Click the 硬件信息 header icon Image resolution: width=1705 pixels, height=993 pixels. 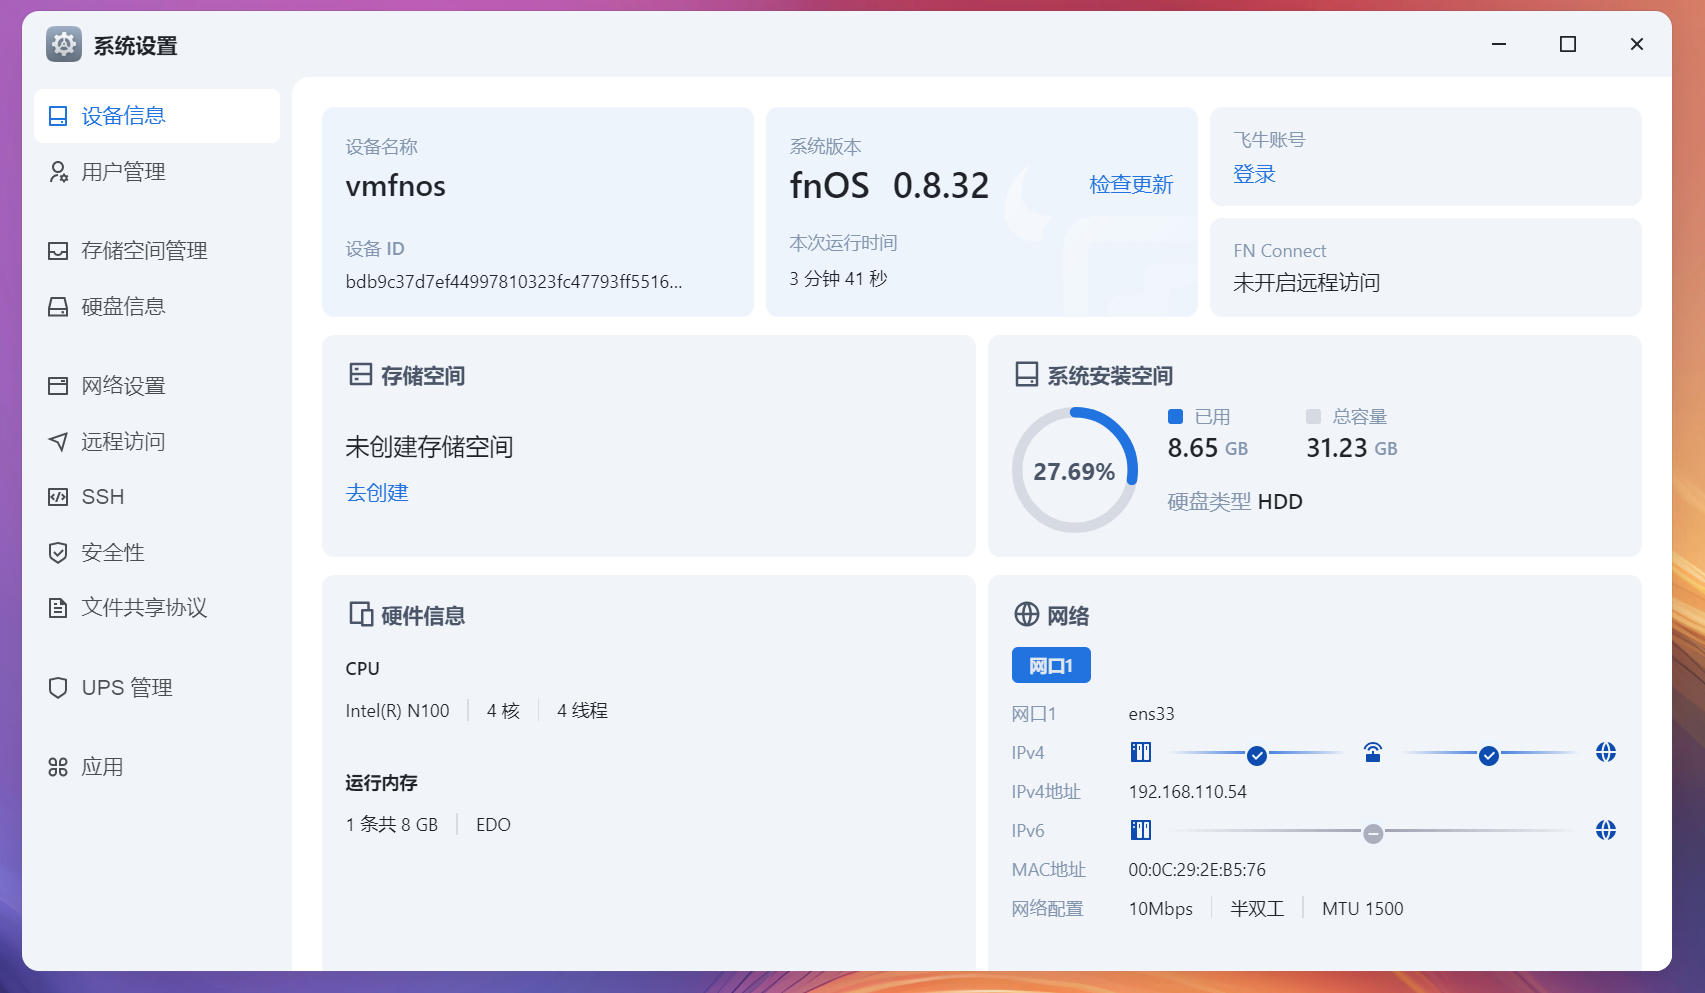(360, 614)
